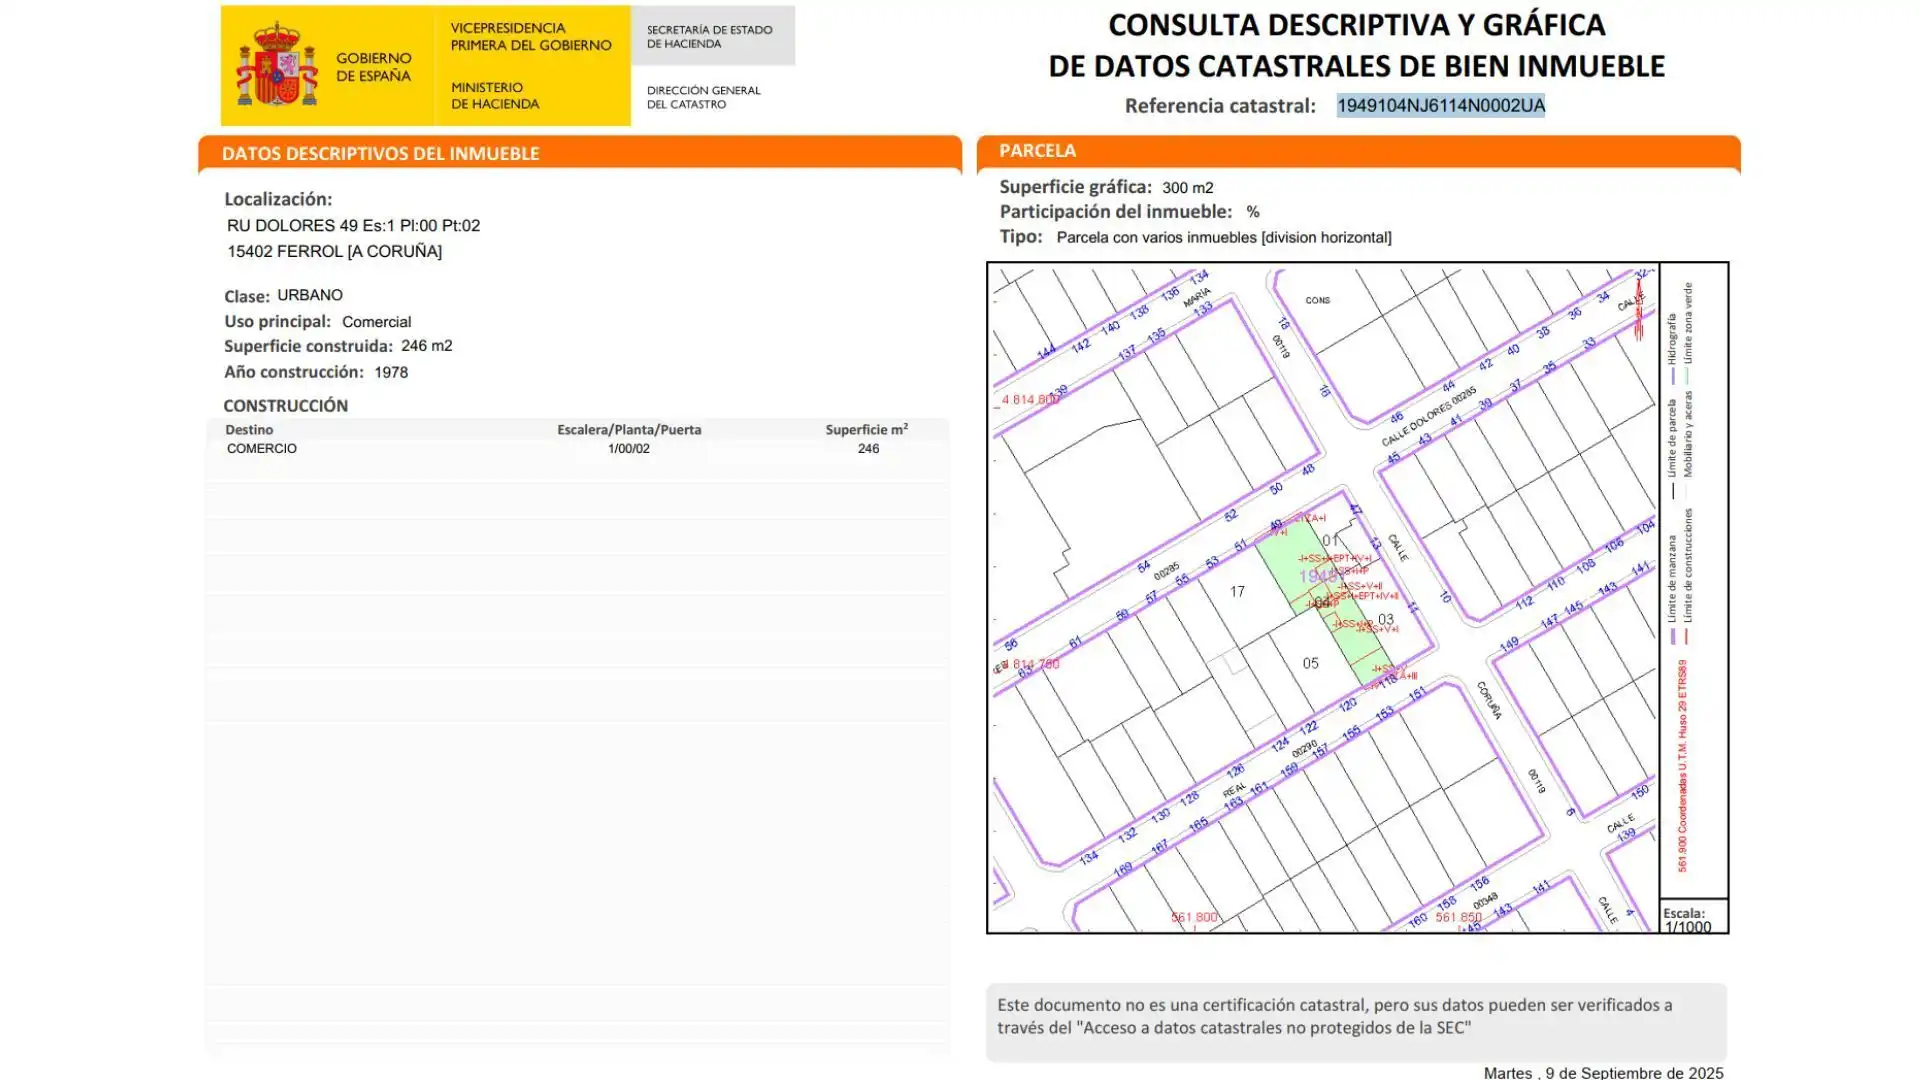Click the Destino column header
Viewport: 1920px width, 1080px height.
[x=249, y=430]
